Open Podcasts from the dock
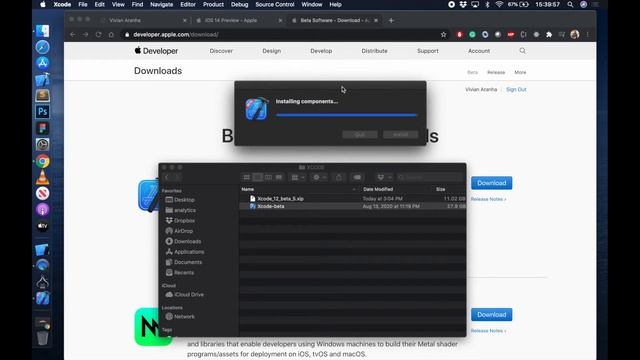The image size is (640, 360). tap(42, 210)
